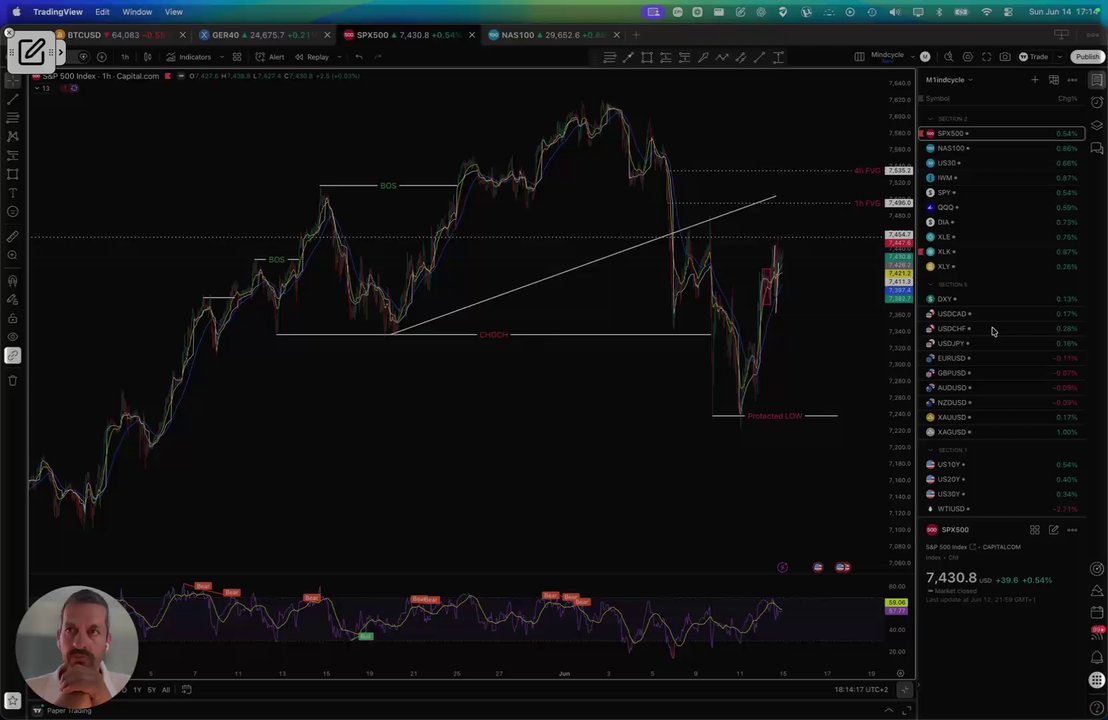Select the trend line tool in left sidebar
Image resolution: width=1108 pixels, height=720 pixels.
[13, 100]
